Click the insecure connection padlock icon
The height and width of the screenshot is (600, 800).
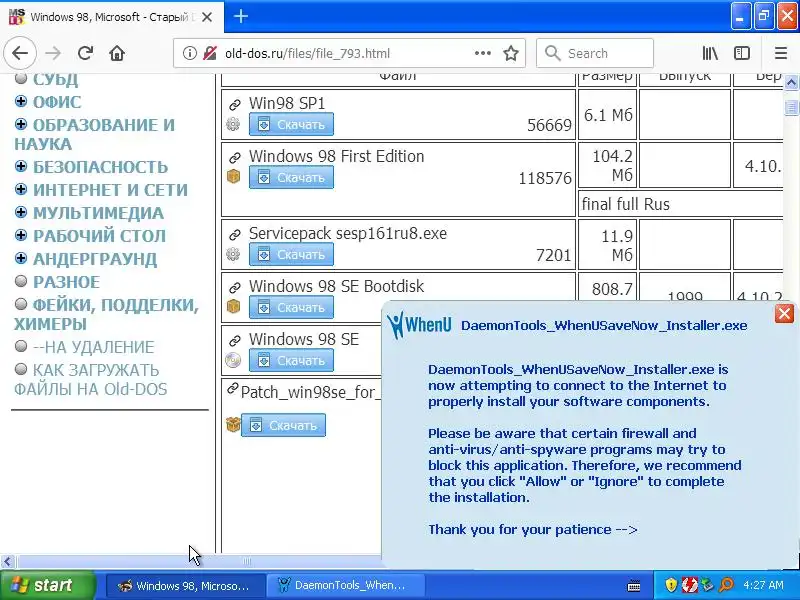coord(210,53)
